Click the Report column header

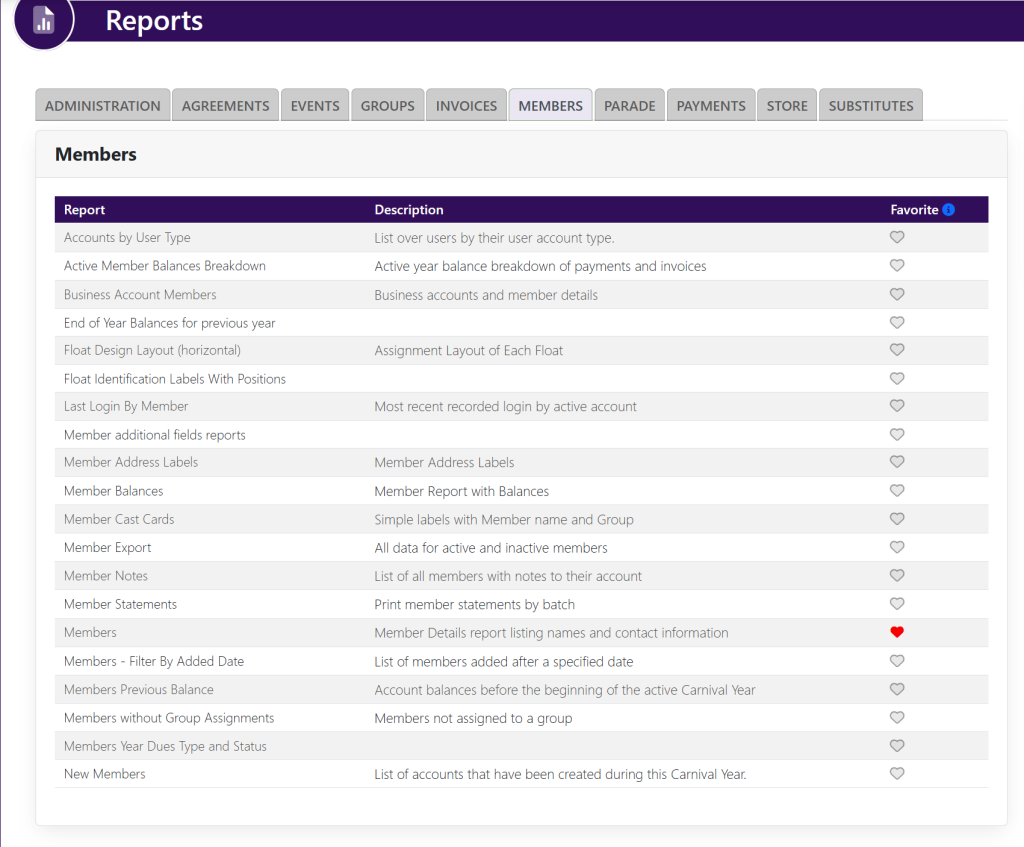coord(84,210)
